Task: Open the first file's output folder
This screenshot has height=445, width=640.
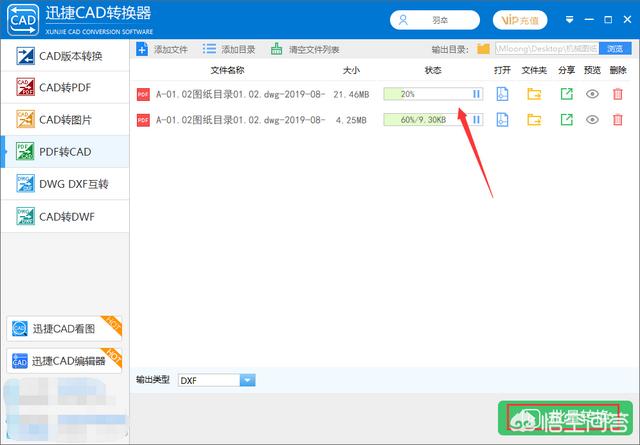Action: pyautogui.click(x=535, y=94)
